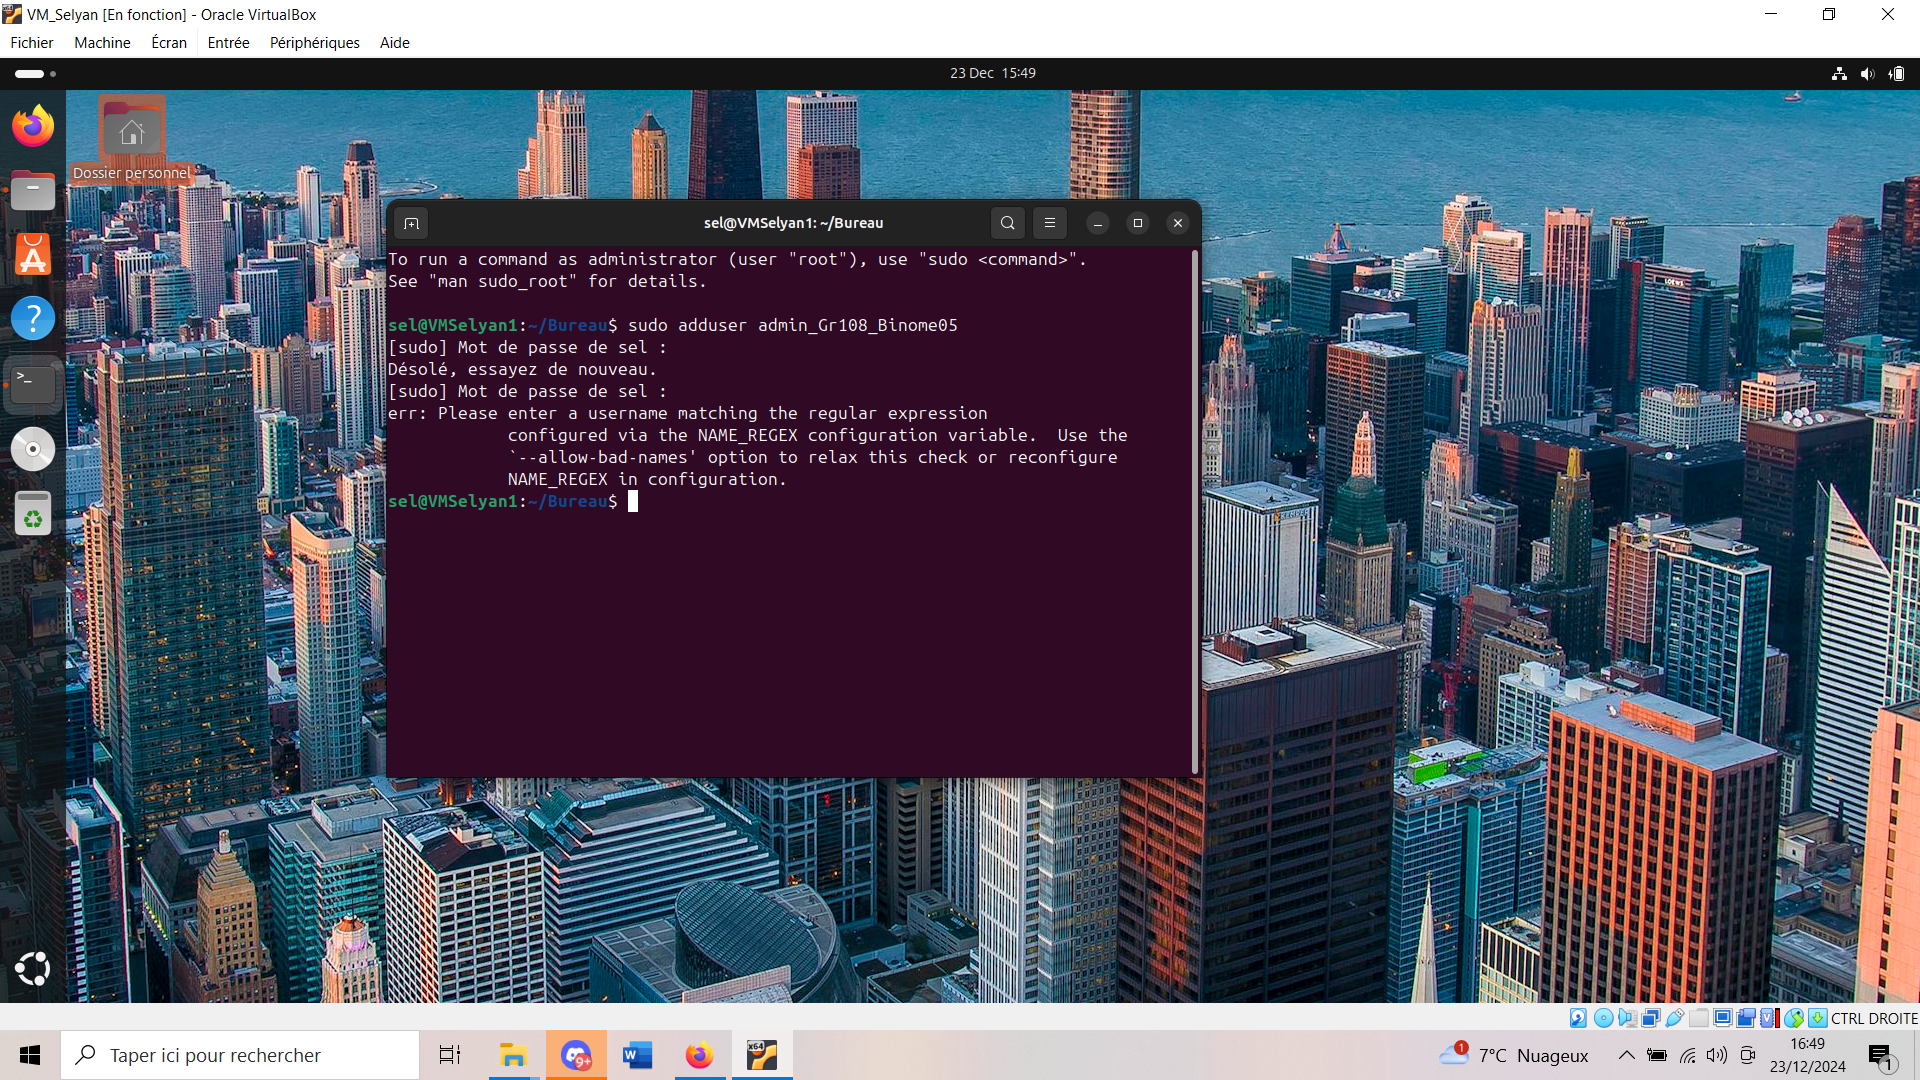The width and height of the screenshot is (1920, 1080).
Task: Click the terminal prompt input line
Action: point(790,501)
